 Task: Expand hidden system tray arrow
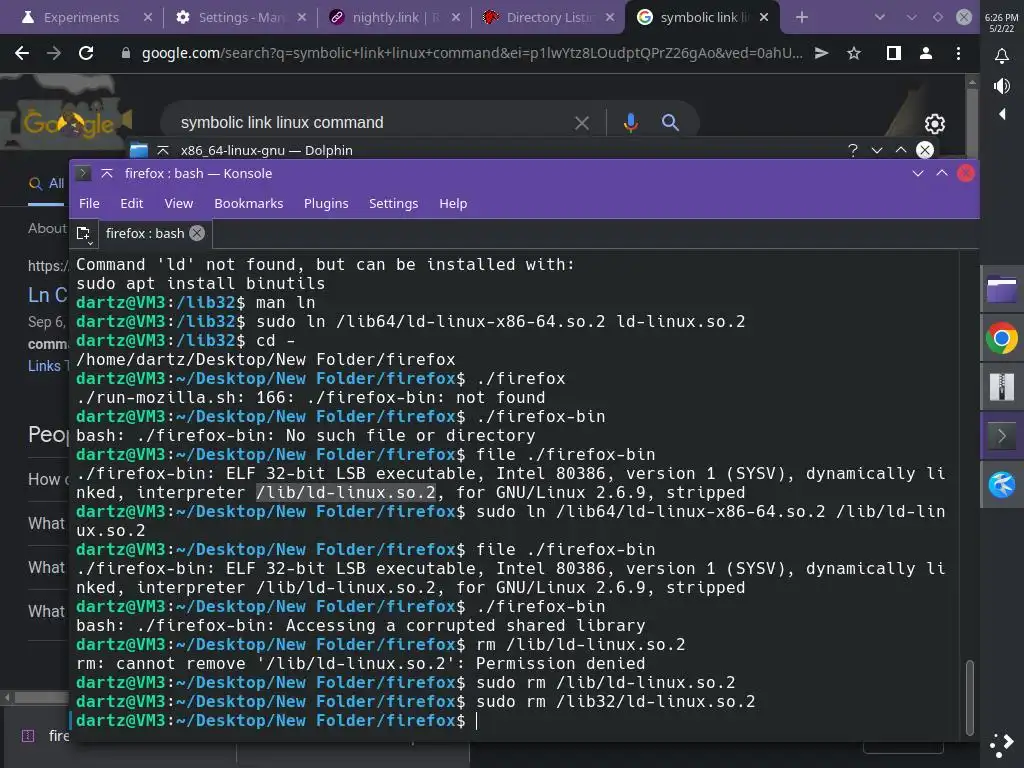(1002, 114)
